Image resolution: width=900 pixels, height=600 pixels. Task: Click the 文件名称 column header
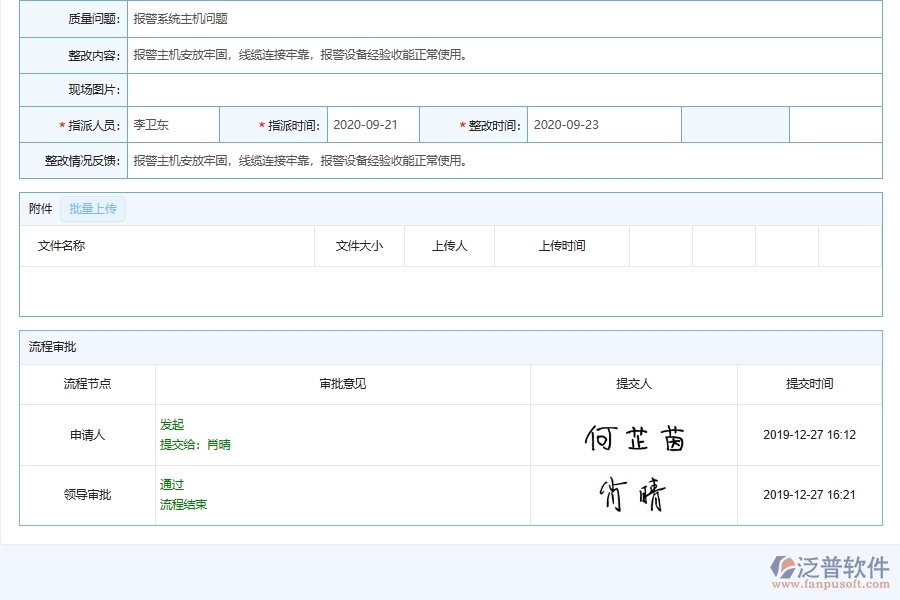tap(63, 246)
